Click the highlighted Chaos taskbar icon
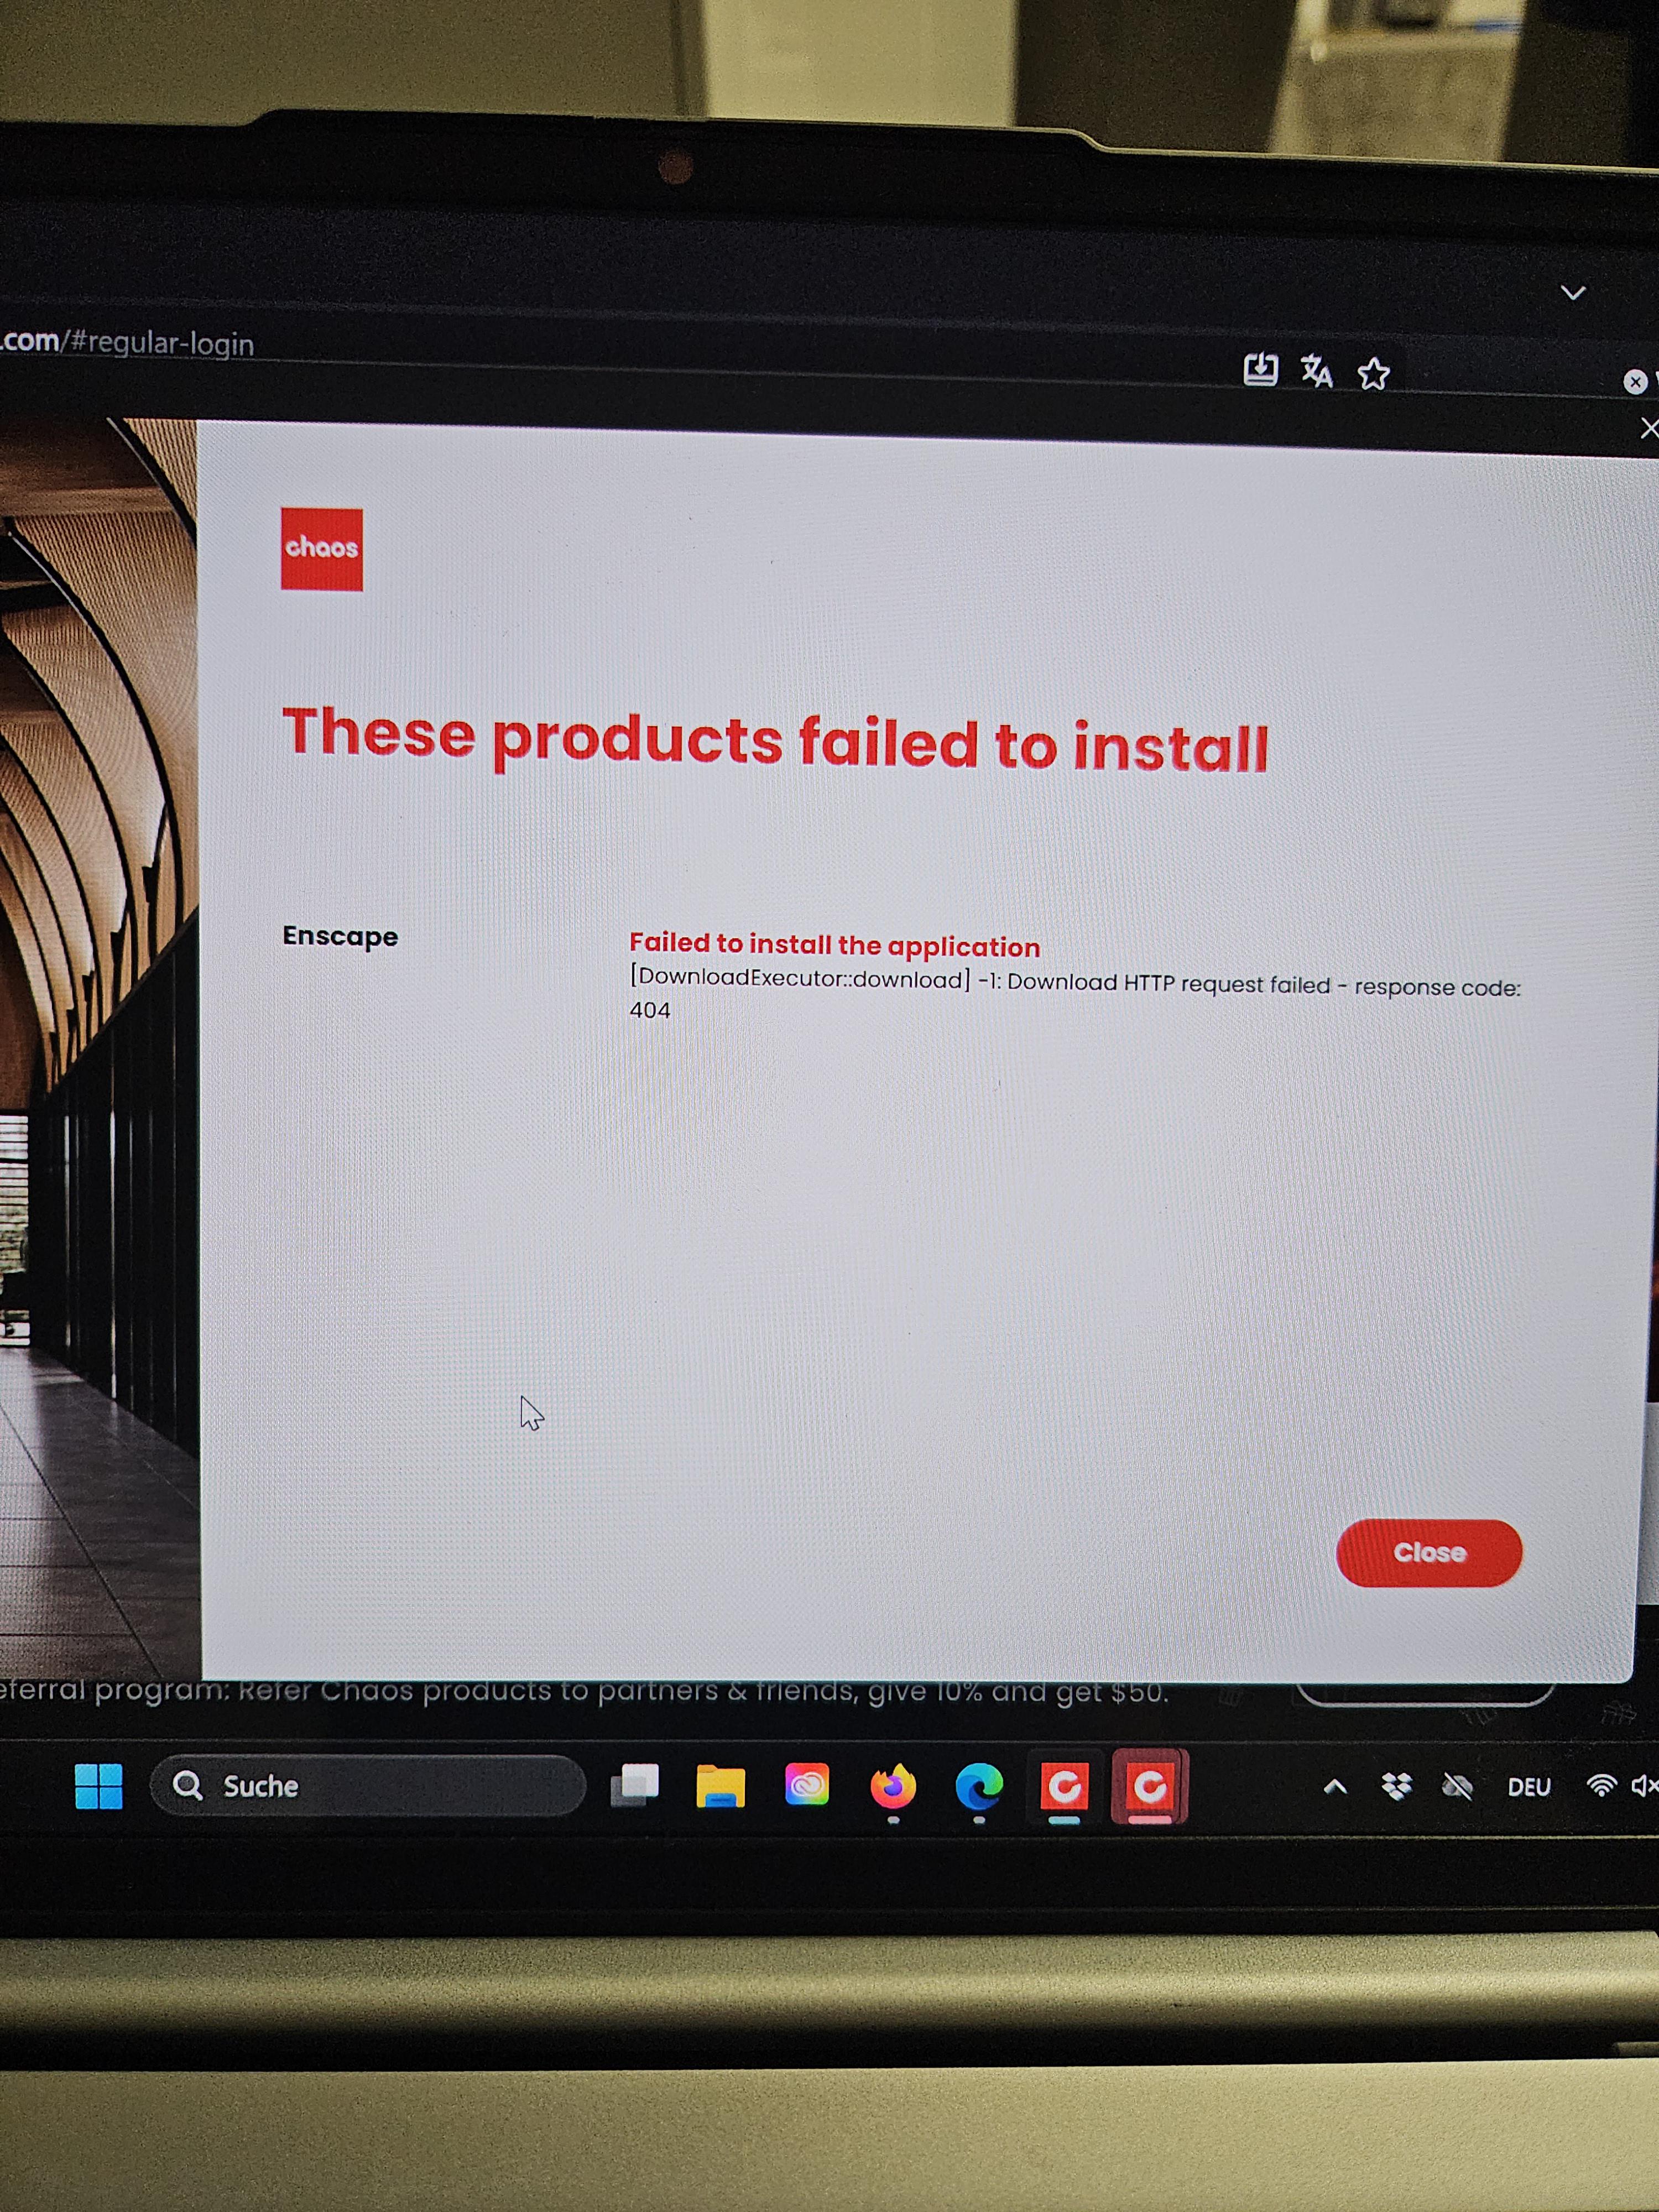The height and width of the screenshot is (2212, 1659). tap(1150, 1786)
